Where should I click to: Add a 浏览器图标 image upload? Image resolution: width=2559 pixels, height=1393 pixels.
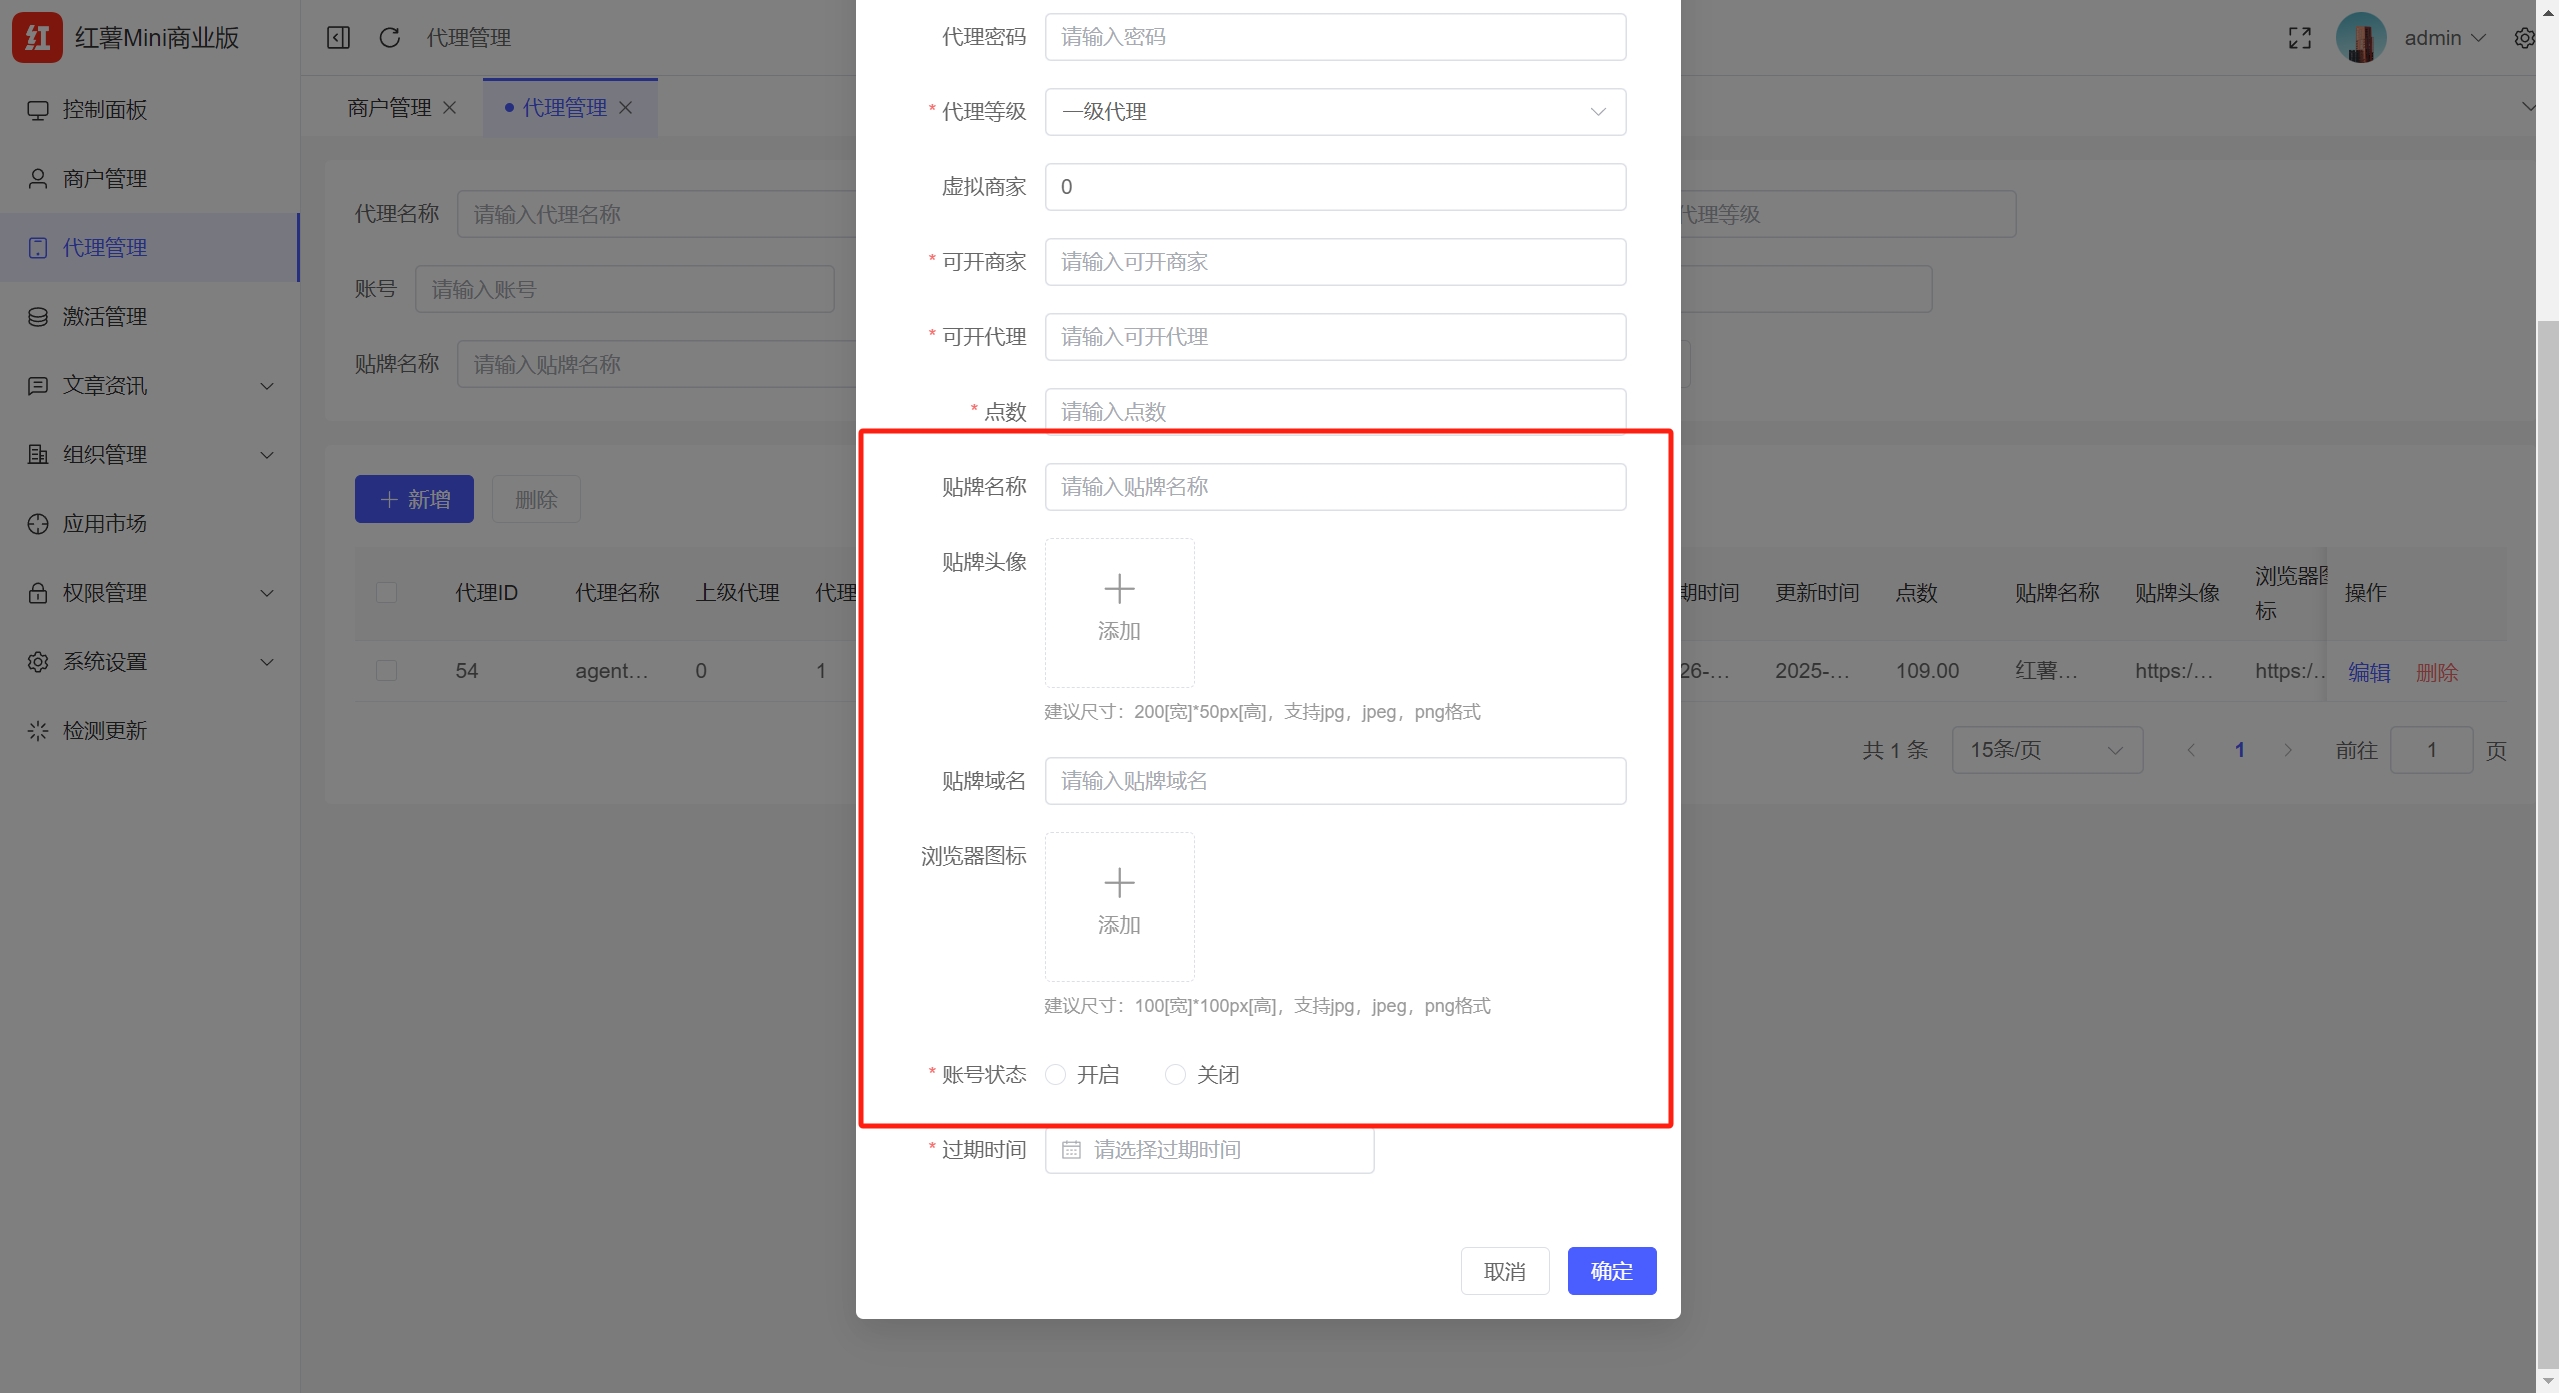coord(1118,906)
